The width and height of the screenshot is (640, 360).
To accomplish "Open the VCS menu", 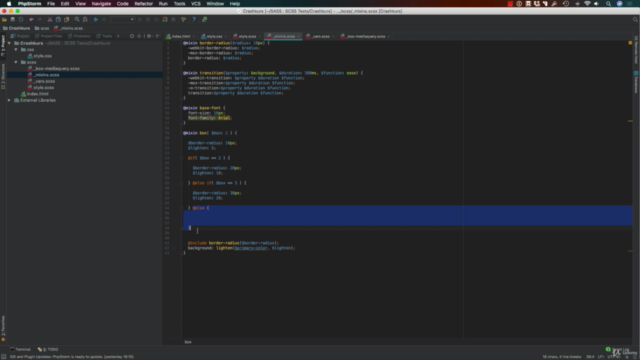I will point(196,4).
